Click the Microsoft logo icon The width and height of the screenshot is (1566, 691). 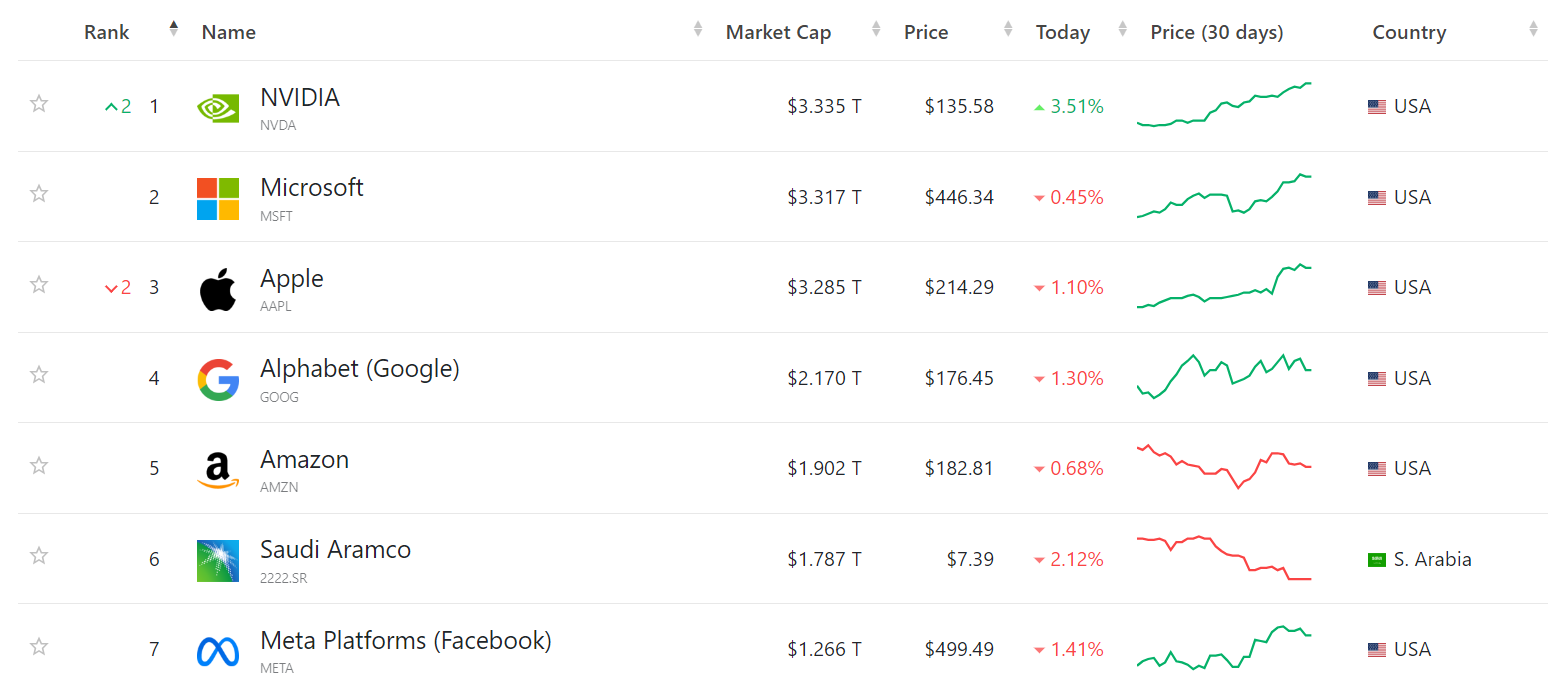coord(218,198)
